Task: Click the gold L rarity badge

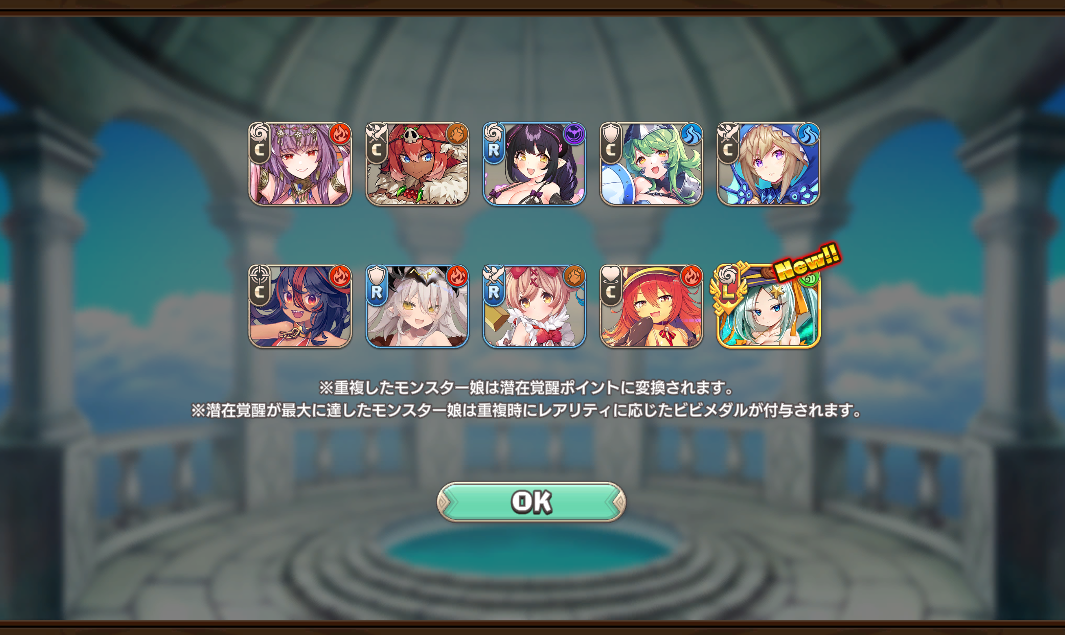Action: pos(728,293)
